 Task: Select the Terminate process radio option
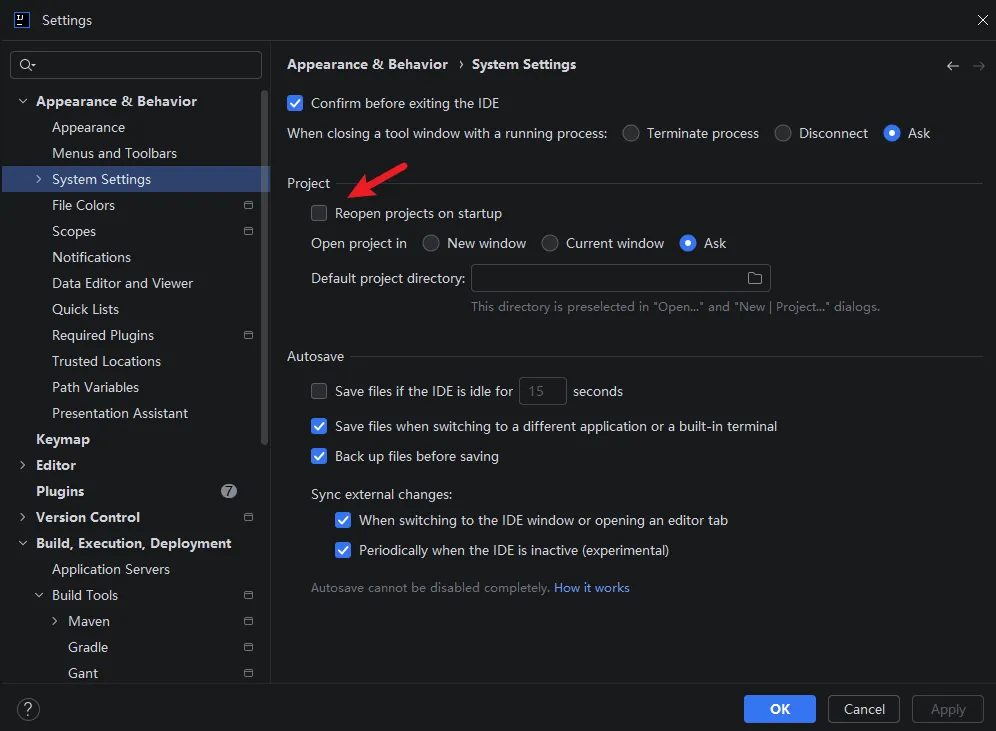[631, 133]
